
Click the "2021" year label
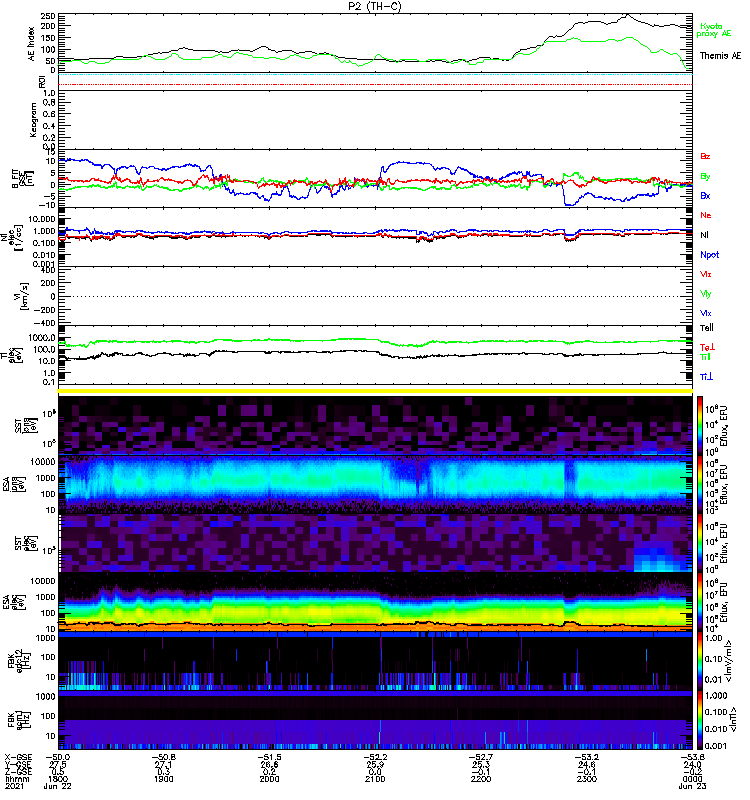click(x=15, y=786)
